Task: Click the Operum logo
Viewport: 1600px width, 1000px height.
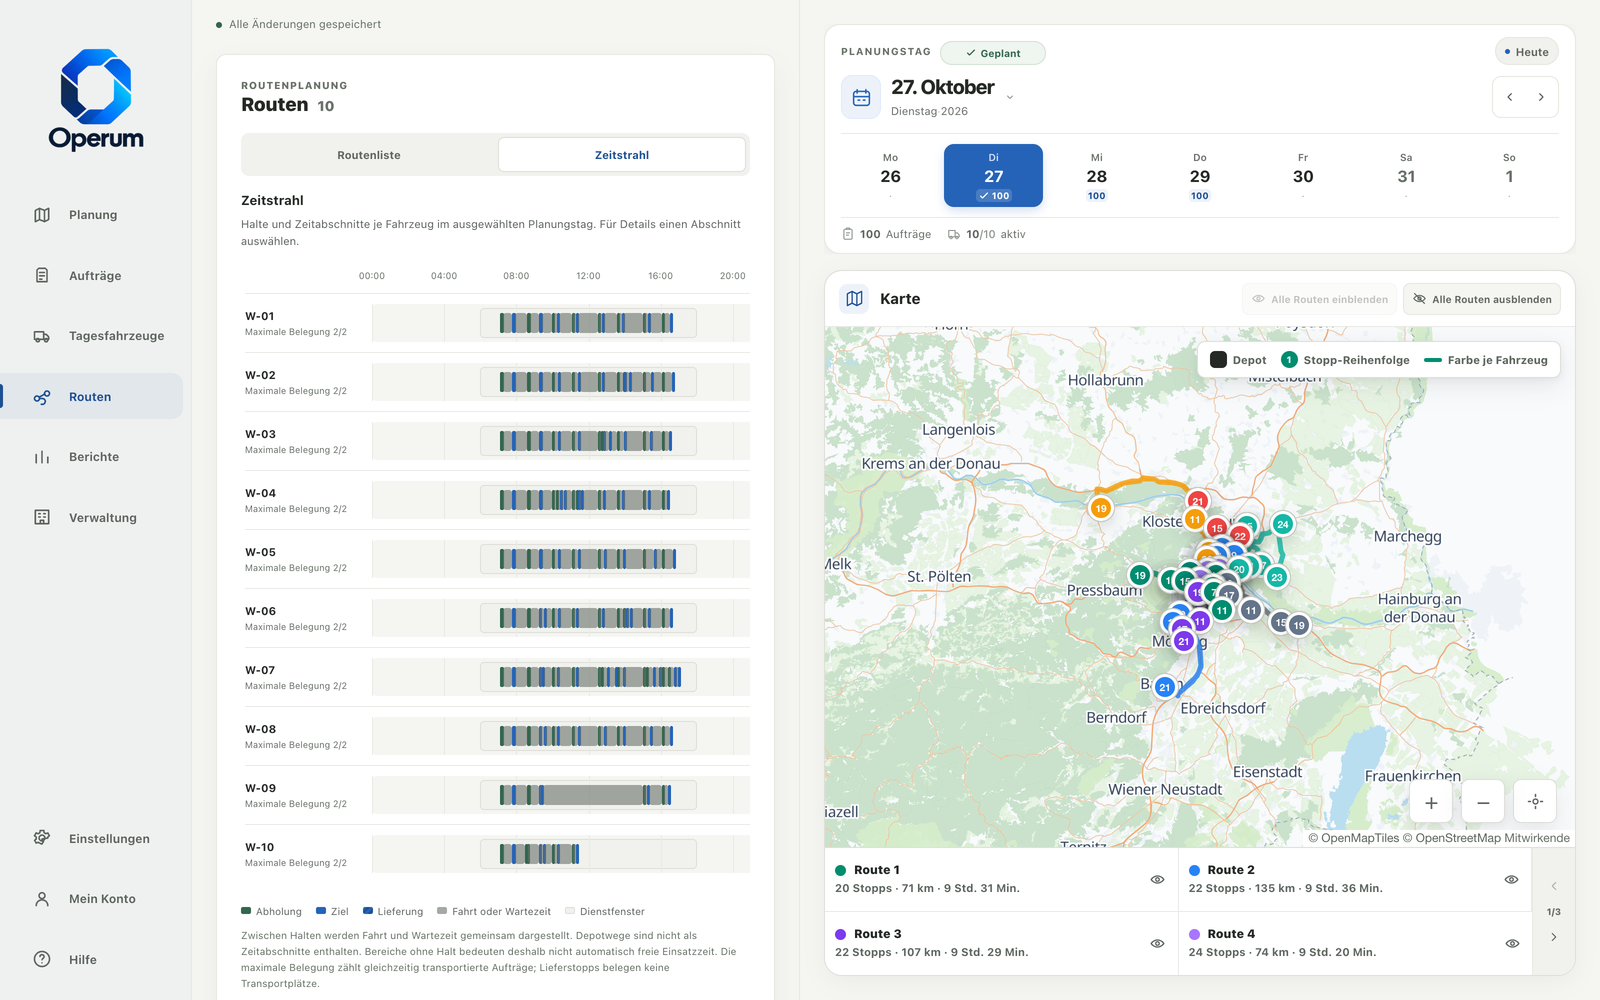Action: click(96, 100)
